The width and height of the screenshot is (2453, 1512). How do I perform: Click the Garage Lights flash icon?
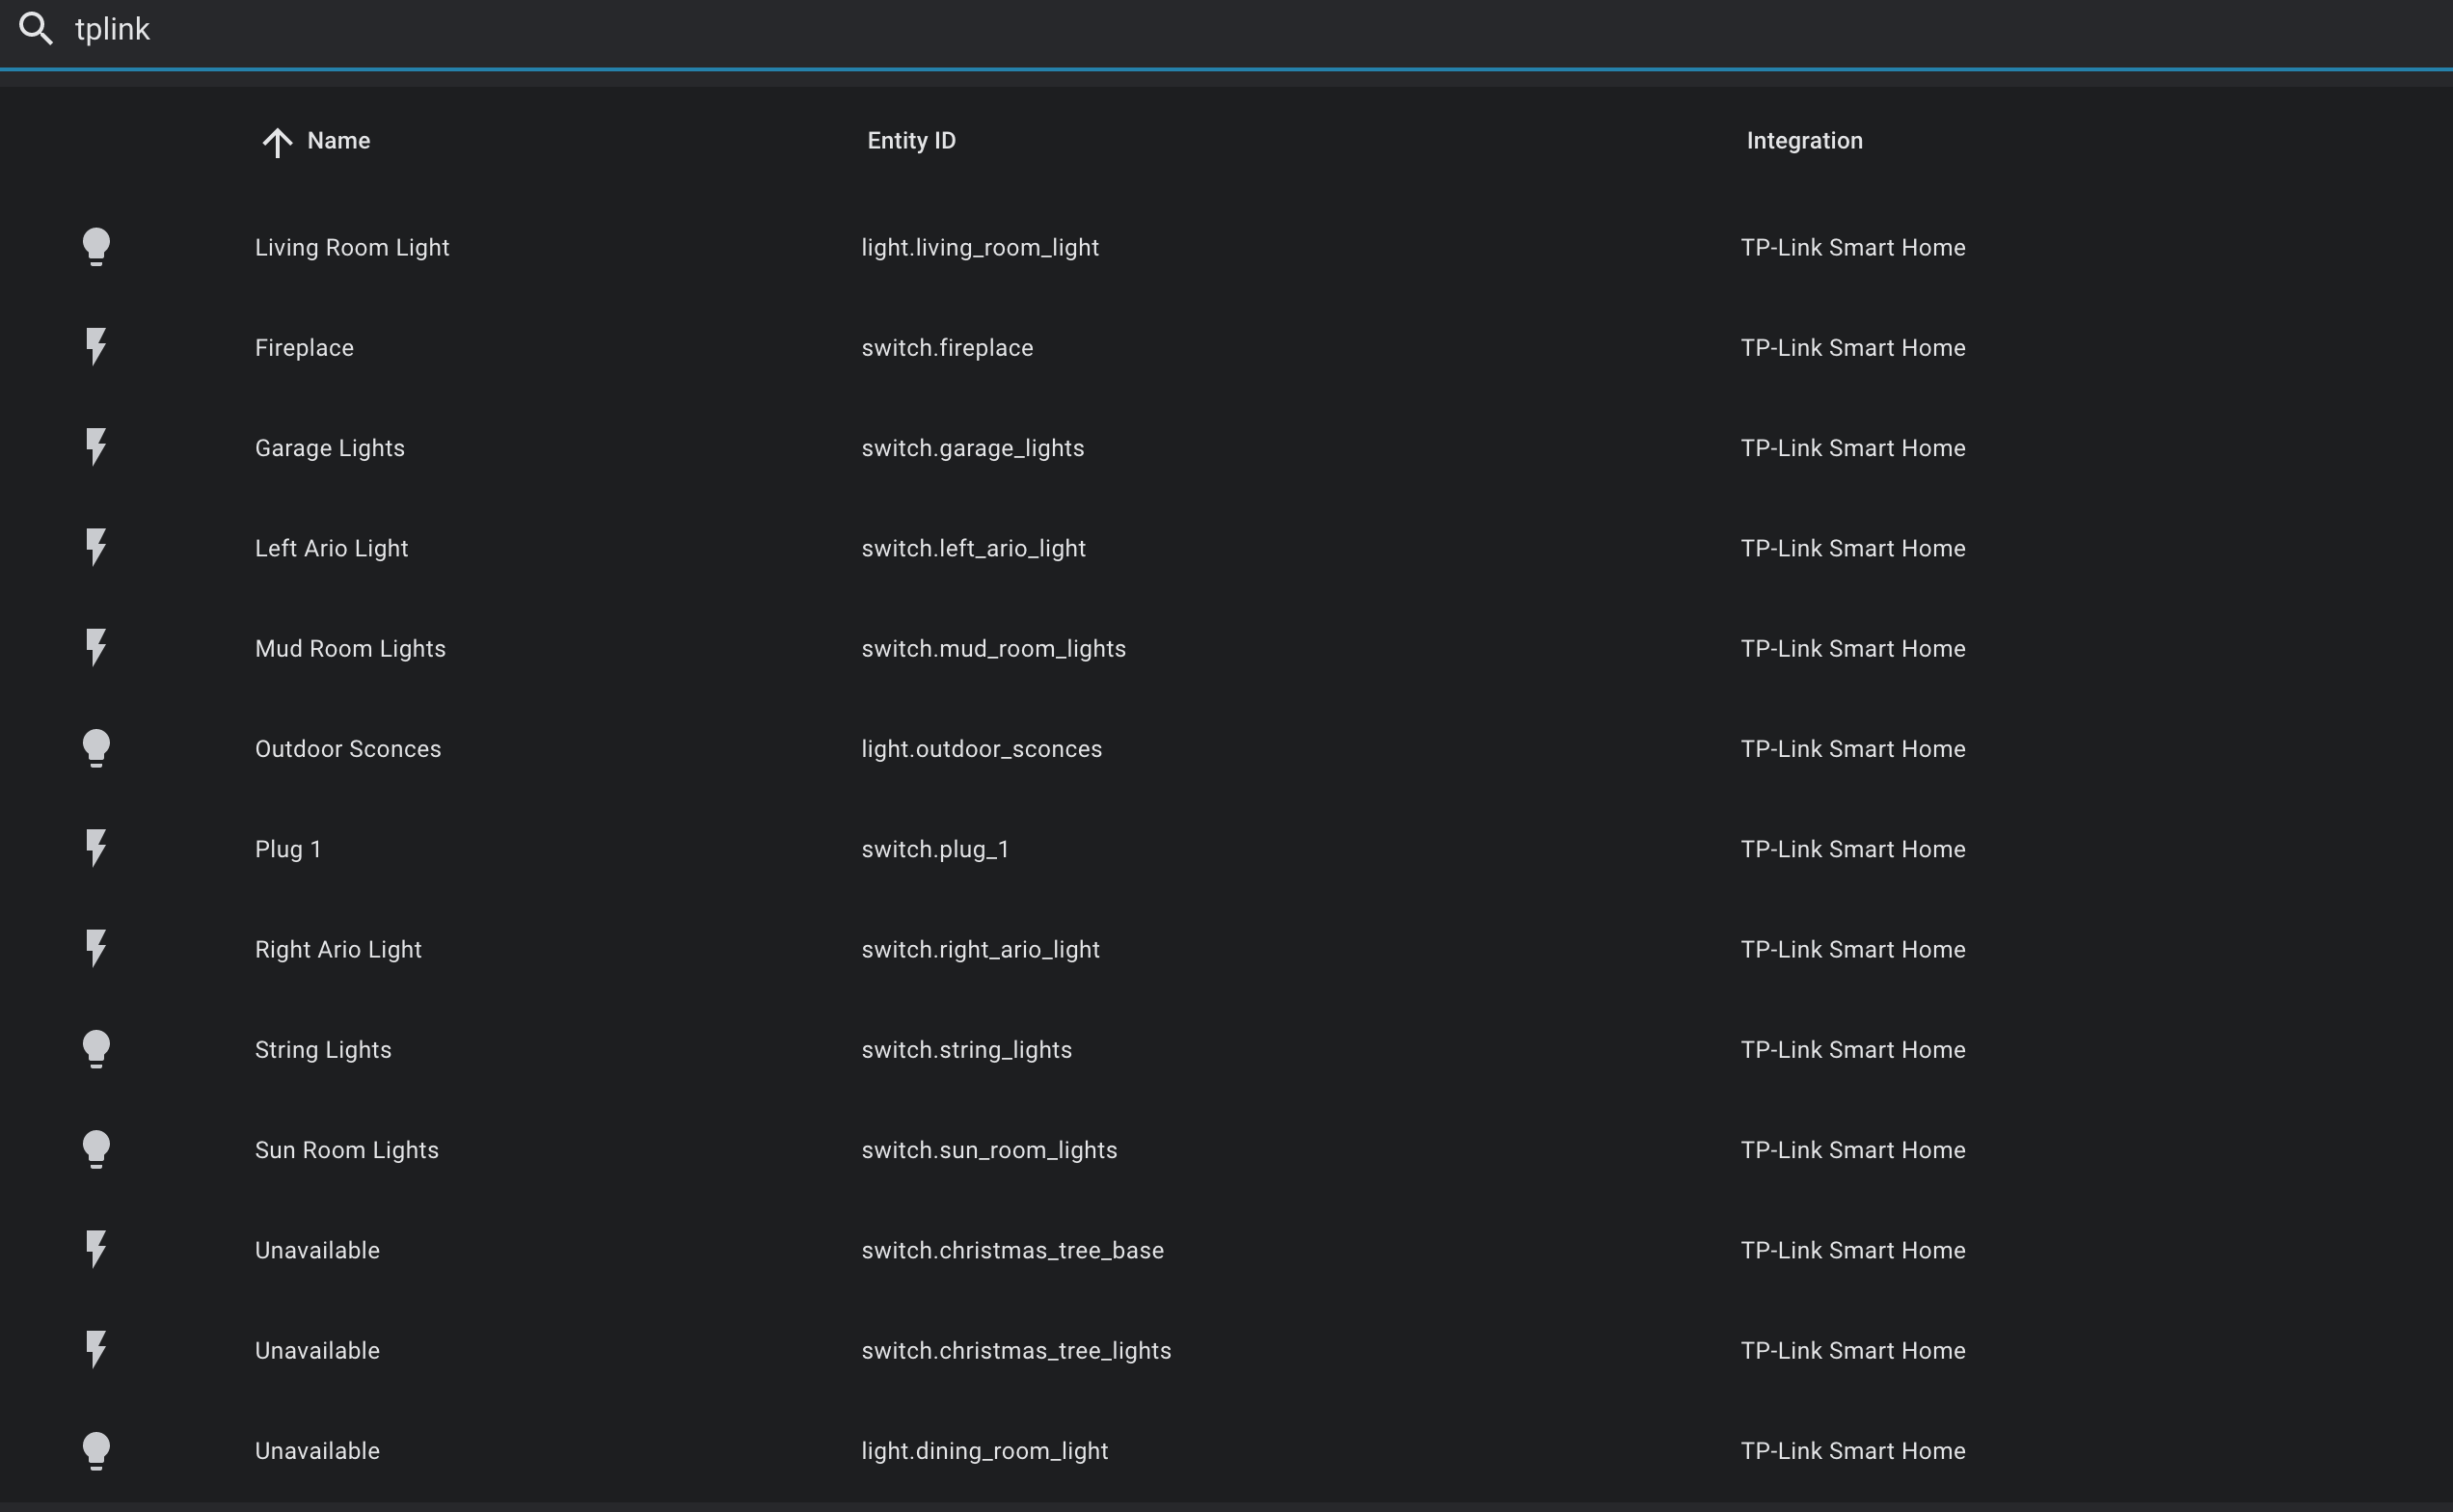[96, 447]
